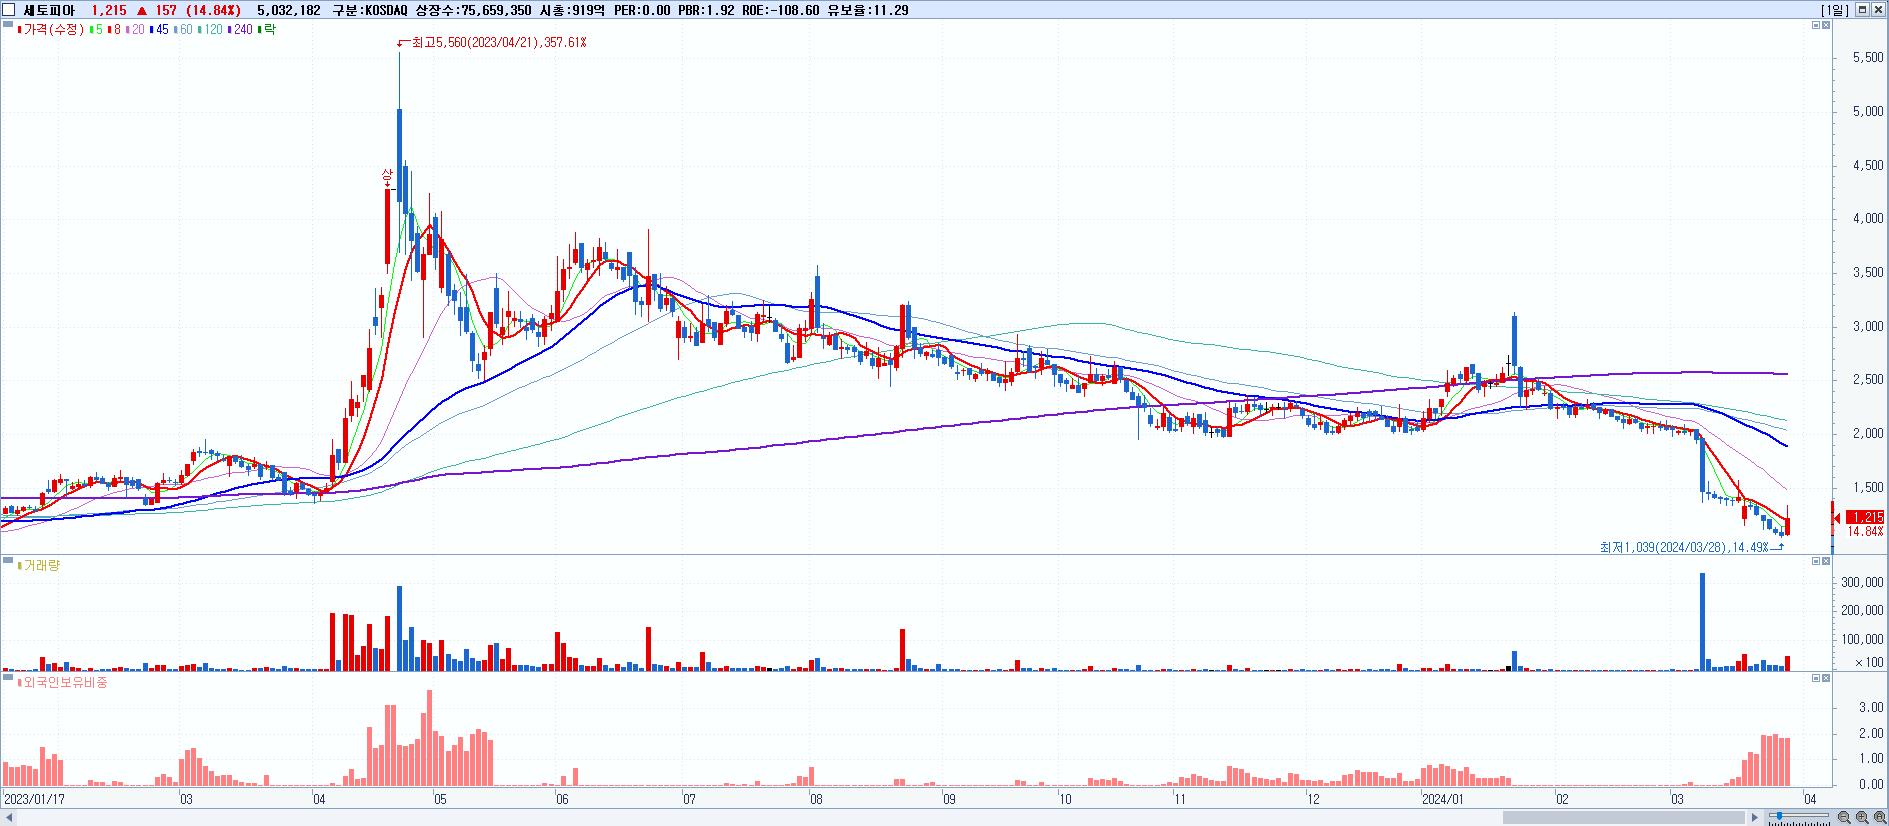
Task: Click the 외국인보유비중 indicator label
Action: [63, 683]
